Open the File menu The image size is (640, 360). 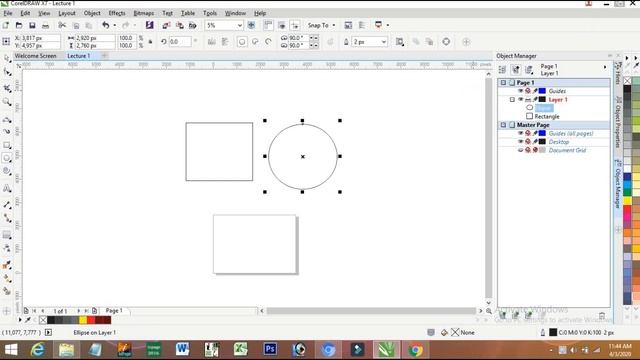click(8, 13)
